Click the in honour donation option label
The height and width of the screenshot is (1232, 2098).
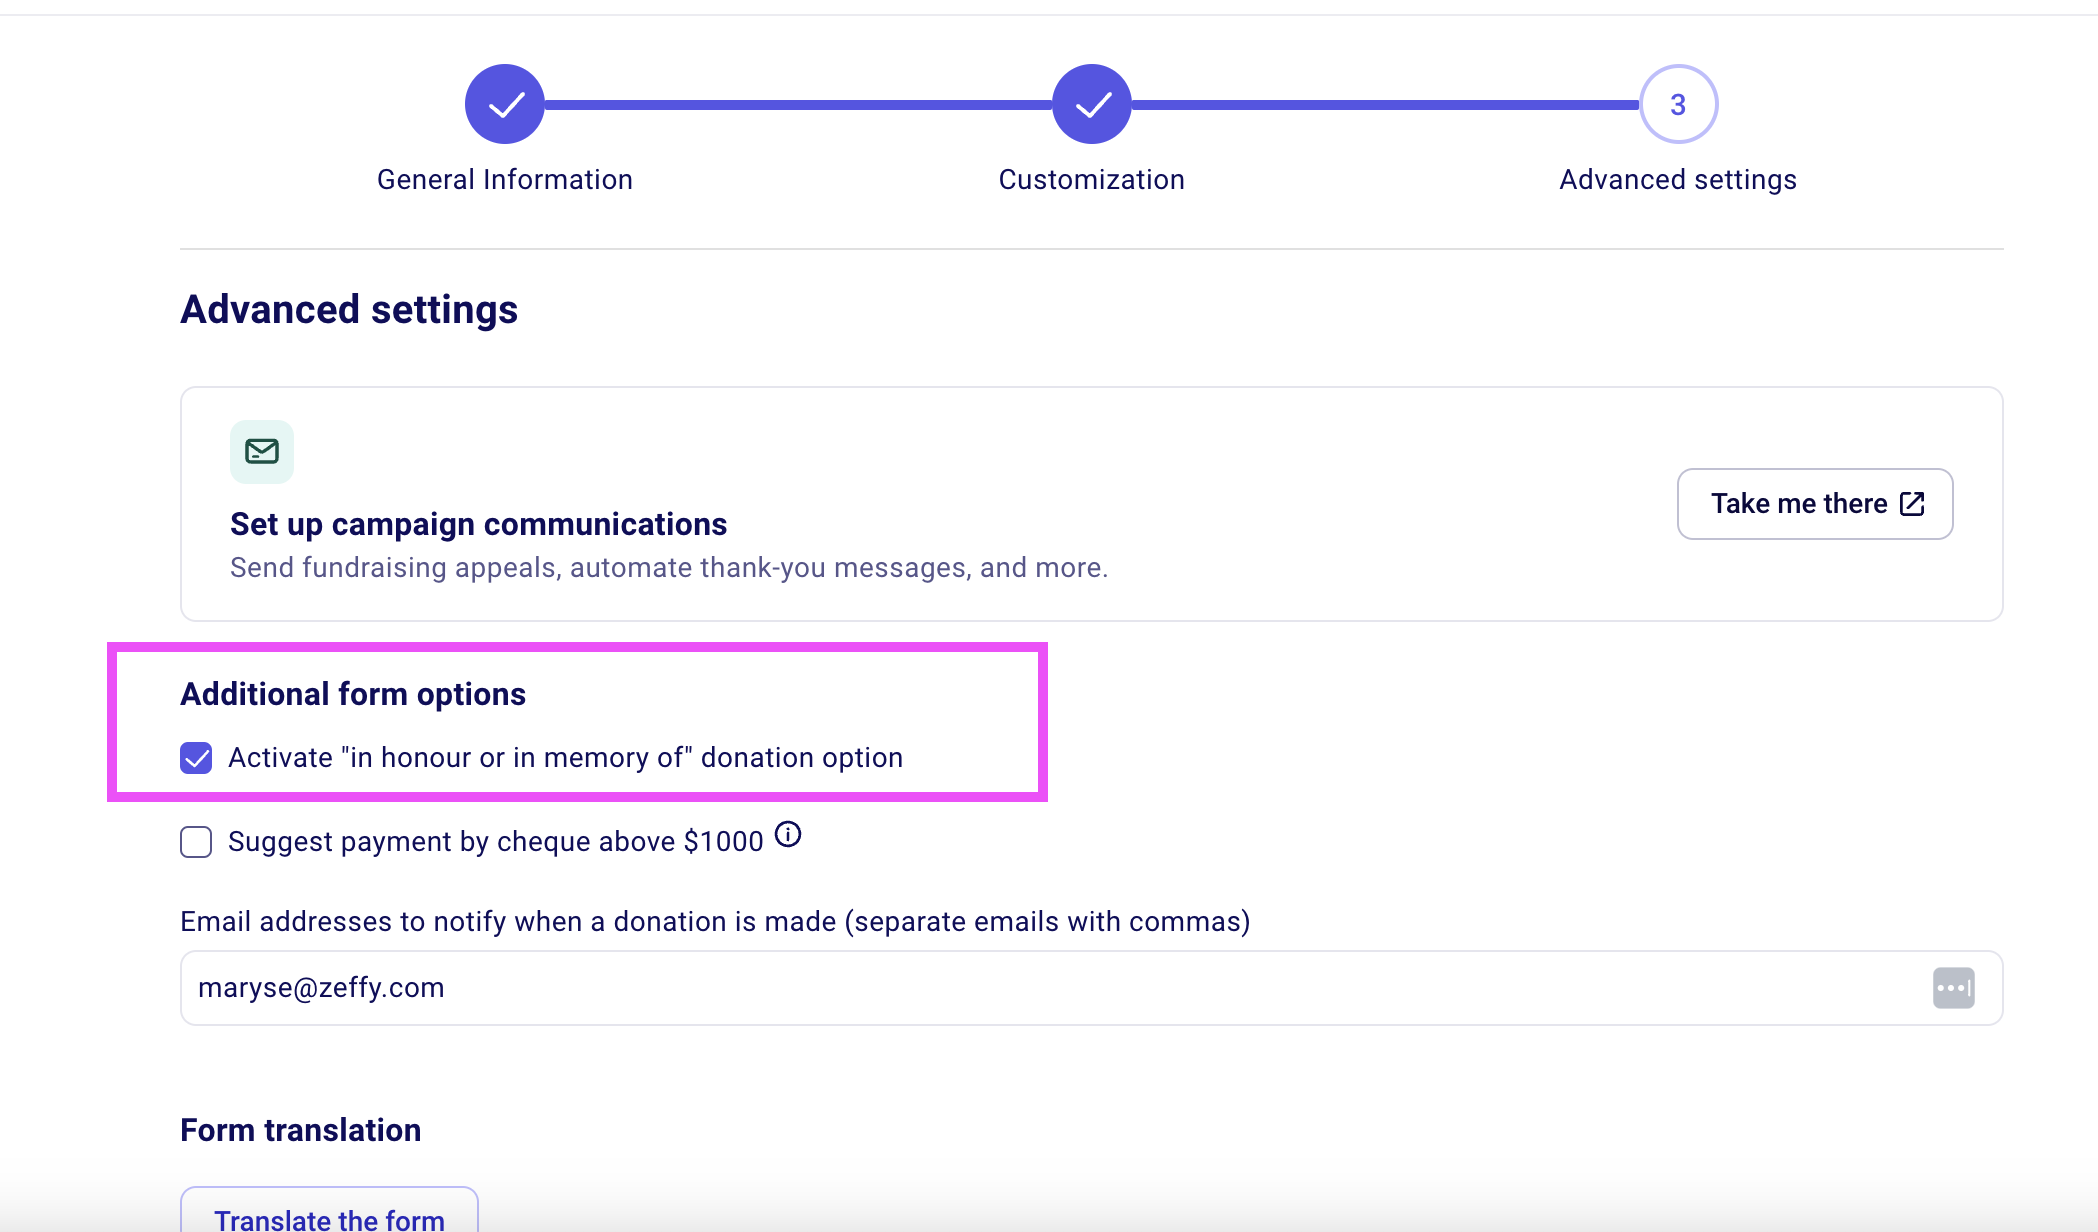point(565,758)
